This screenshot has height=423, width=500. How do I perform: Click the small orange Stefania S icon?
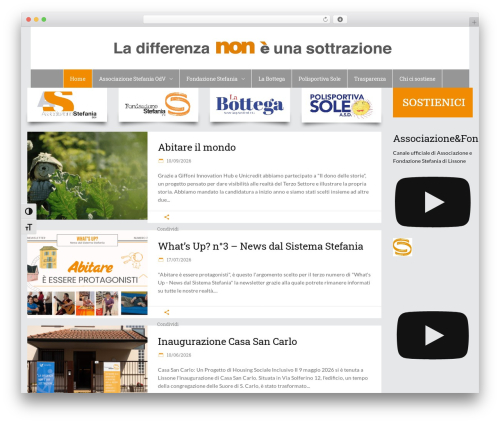pos(402,247)
